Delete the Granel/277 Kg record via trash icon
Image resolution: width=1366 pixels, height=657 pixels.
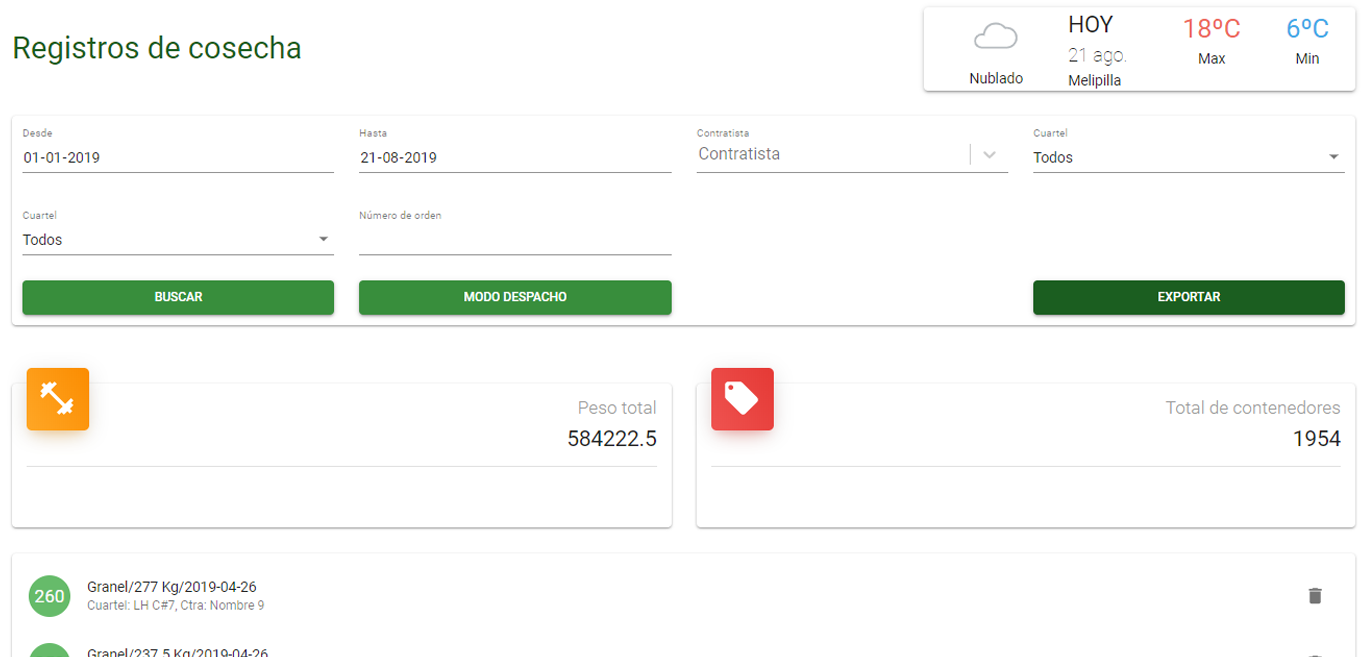tap(1314, 596)
